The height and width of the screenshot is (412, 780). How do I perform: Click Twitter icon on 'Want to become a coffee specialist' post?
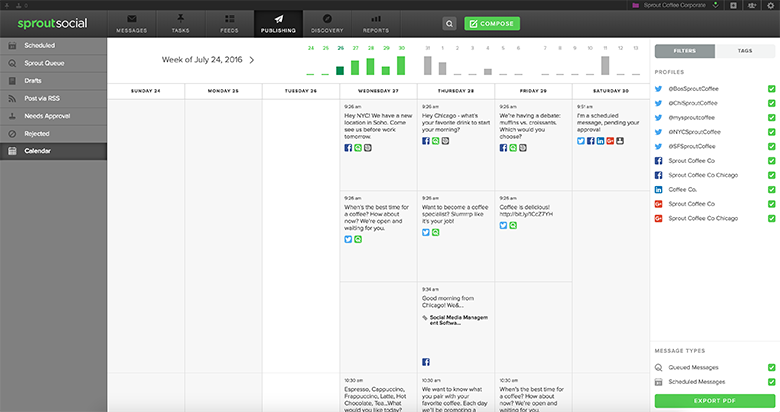tap(426, 232)
